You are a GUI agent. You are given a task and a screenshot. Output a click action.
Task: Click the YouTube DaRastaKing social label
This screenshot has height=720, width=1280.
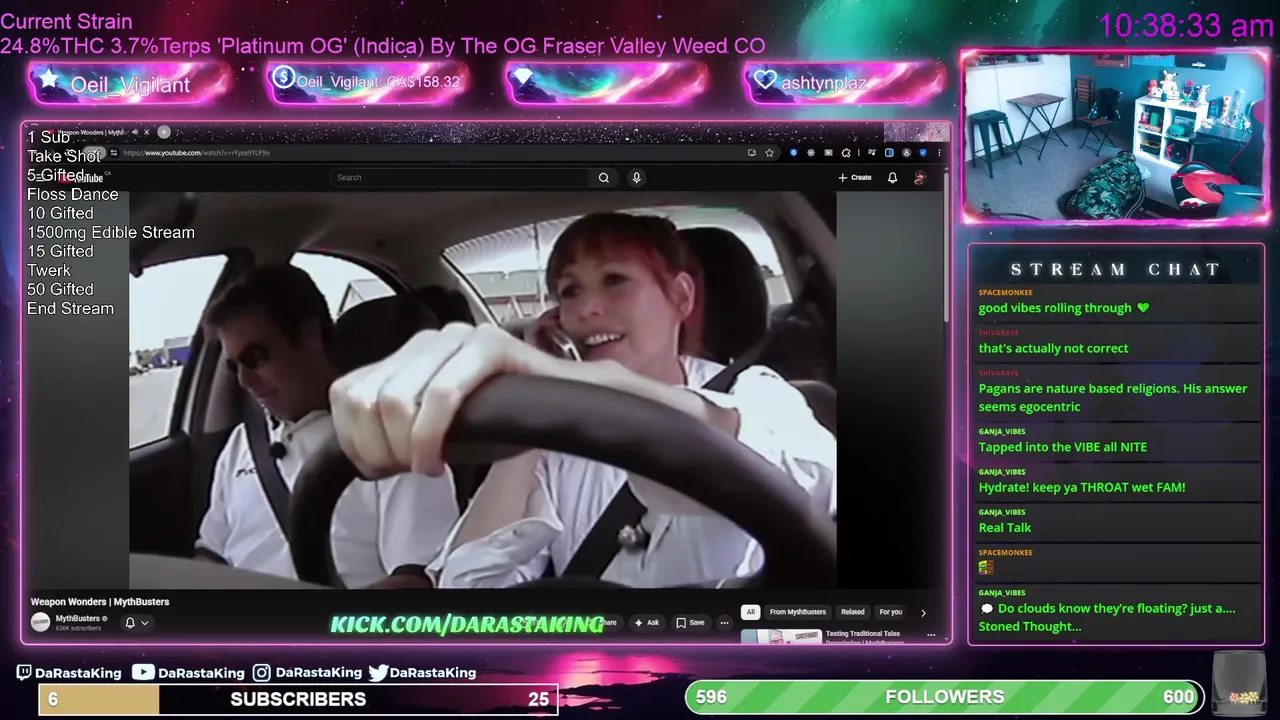(x=189, y=673)
